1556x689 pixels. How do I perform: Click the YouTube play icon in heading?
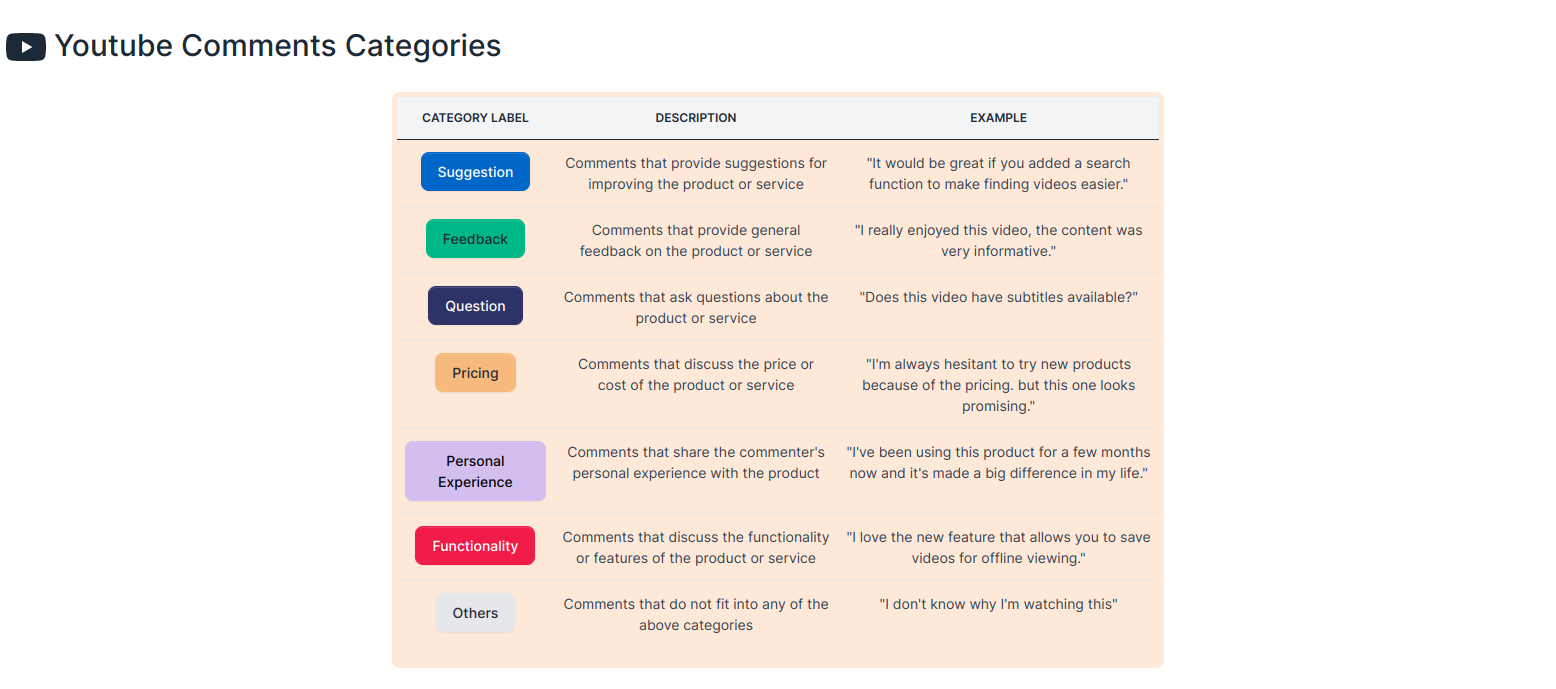(x=26, y=47)
